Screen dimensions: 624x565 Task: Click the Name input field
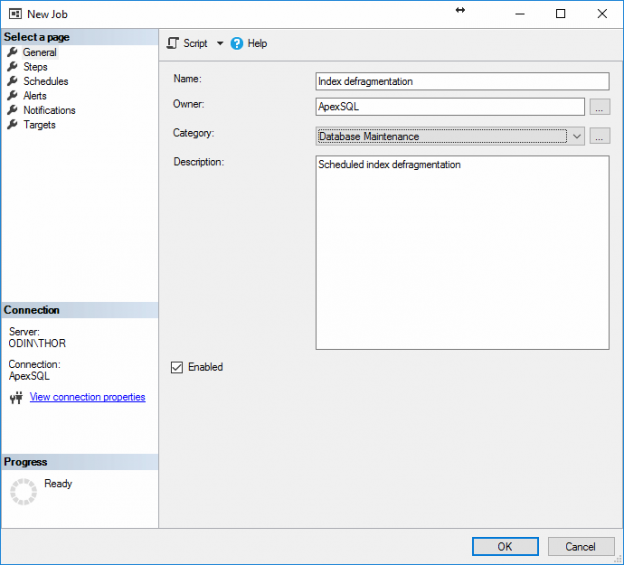tap(462, 81)
